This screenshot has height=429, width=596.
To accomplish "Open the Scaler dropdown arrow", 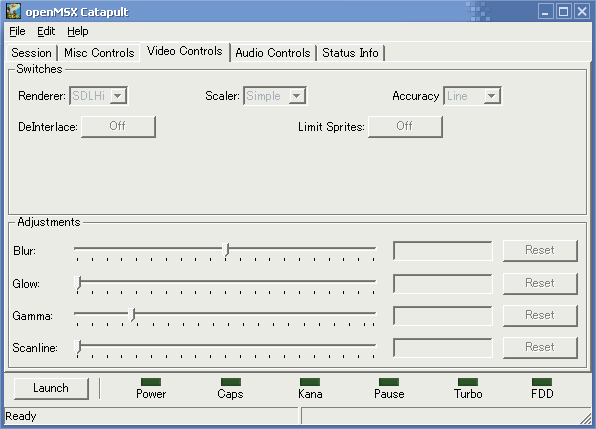I will tap(297, 96).
